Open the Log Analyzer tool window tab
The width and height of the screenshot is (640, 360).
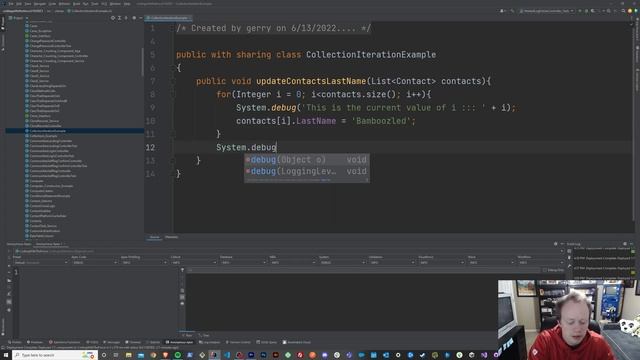(210, 342)
